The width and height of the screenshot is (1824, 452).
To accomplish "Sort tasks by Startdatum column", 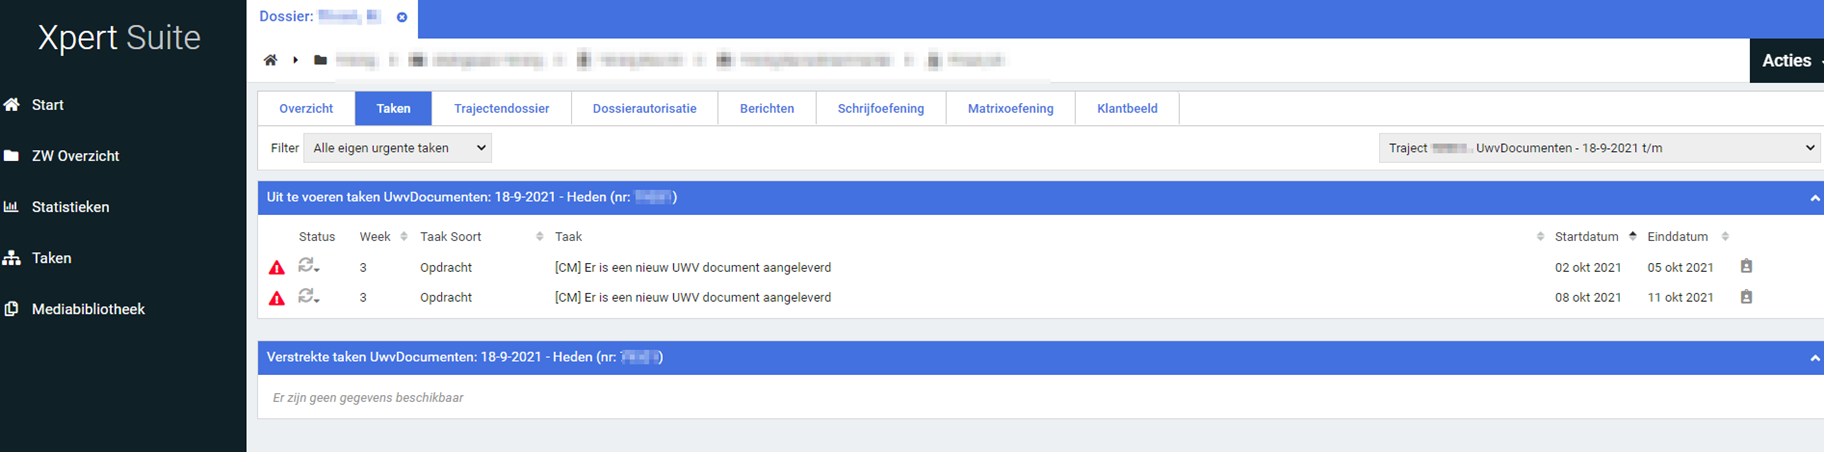I will click(1586, 237).
